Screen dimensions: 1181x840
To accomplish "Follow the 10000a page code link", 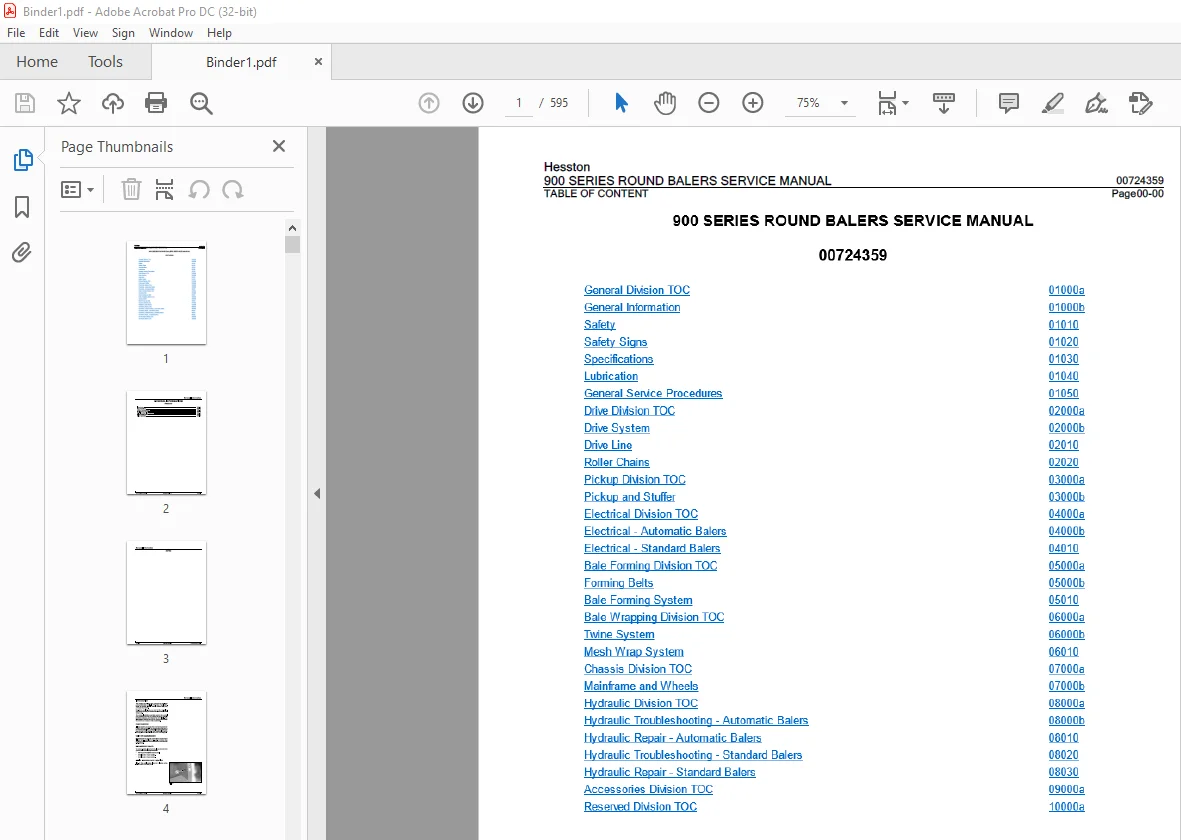I will [x=1067, y=807].
